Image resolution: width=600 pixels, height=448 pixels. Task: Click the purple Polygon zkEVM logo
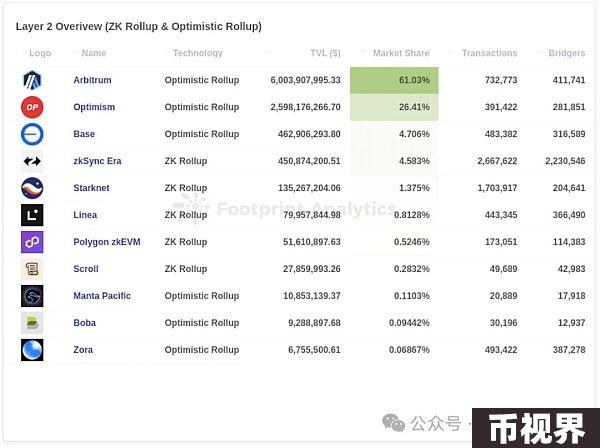point(32,242)
